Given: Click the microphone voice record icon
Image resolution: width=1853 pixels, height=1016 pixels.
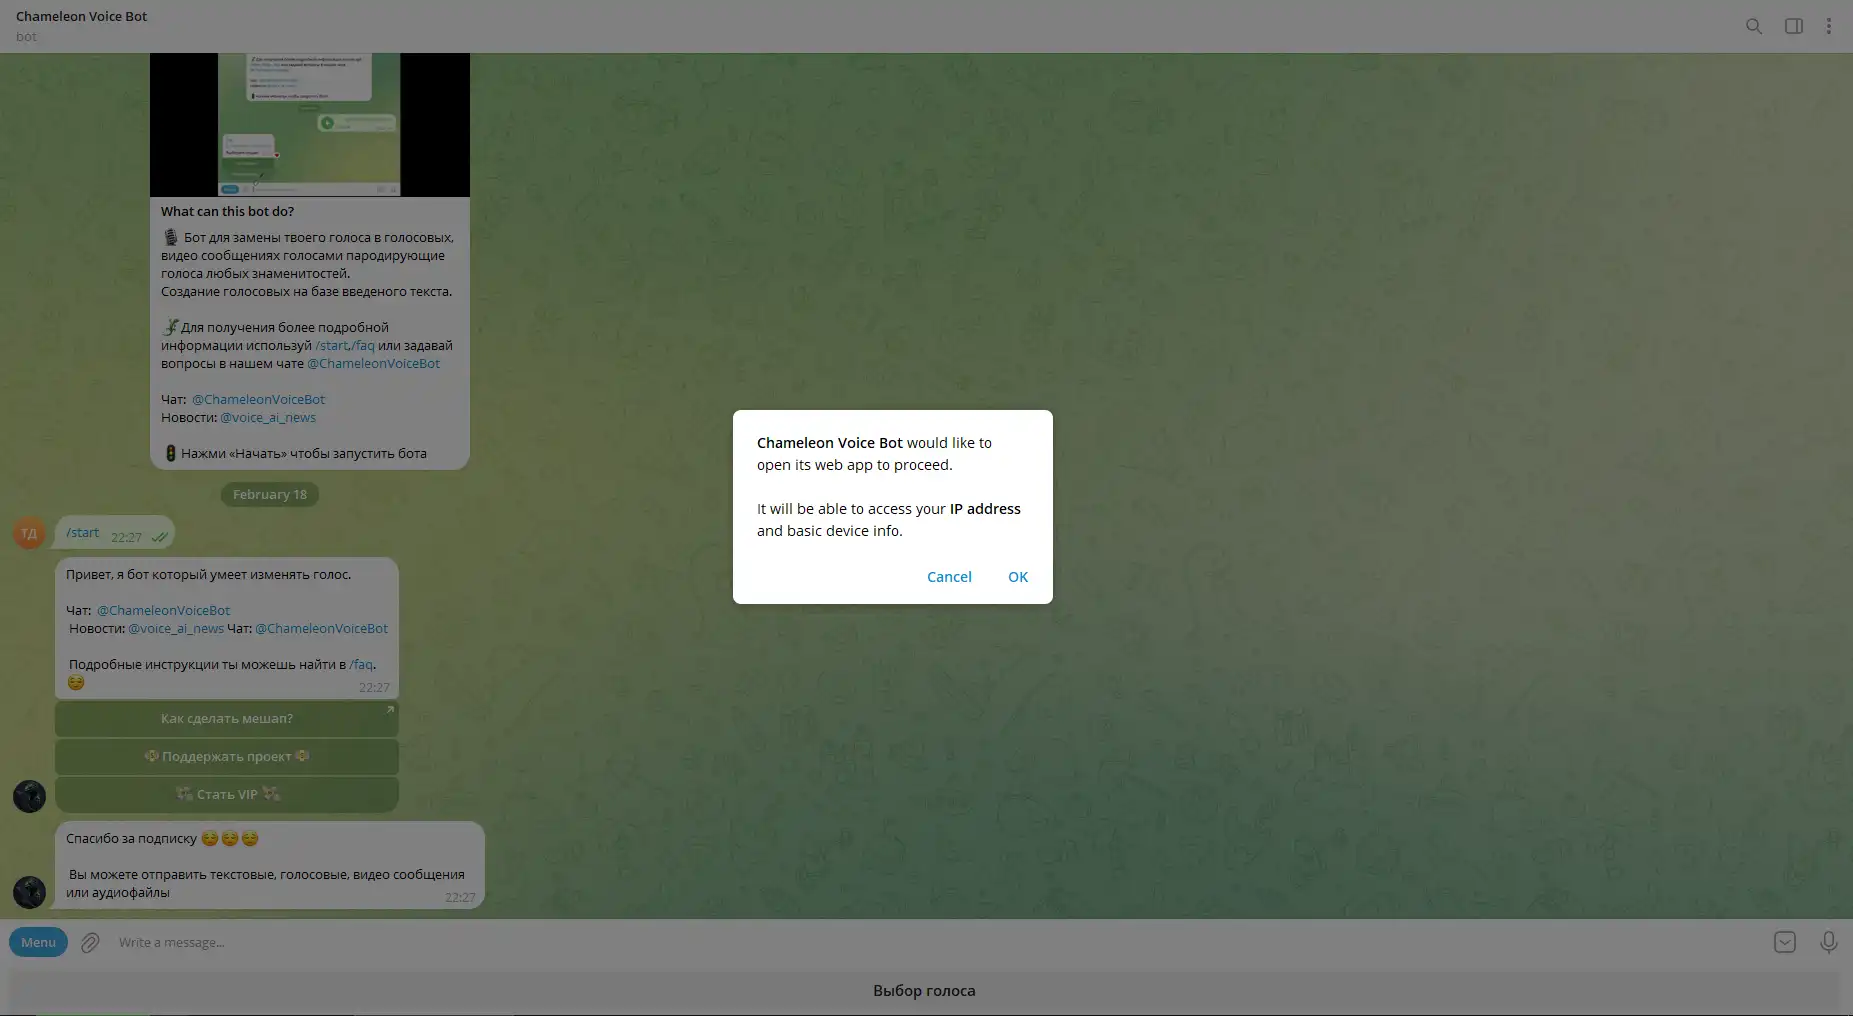Looking at the screenshot, I should [x=1829, y=942].
